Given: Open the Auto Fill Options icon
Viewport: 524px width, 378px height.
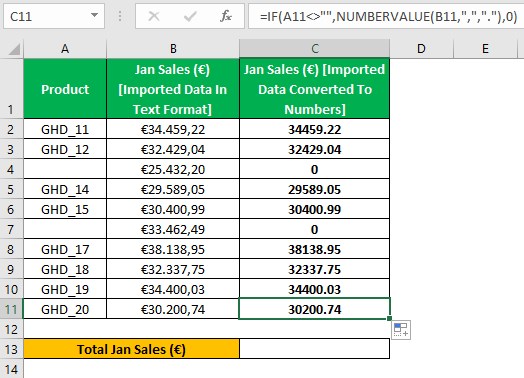Looking at the screenshot, I should [401, 330].
